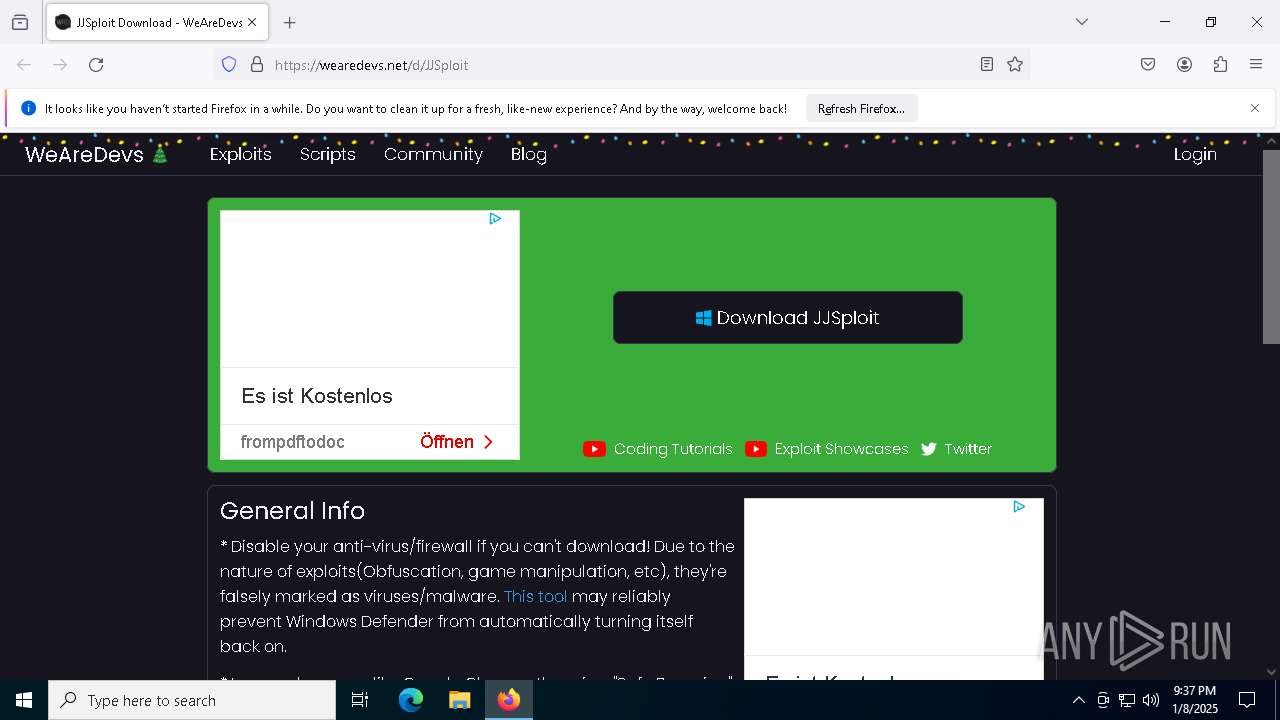Bookmark this page with star icon

tap(1015, 65)
